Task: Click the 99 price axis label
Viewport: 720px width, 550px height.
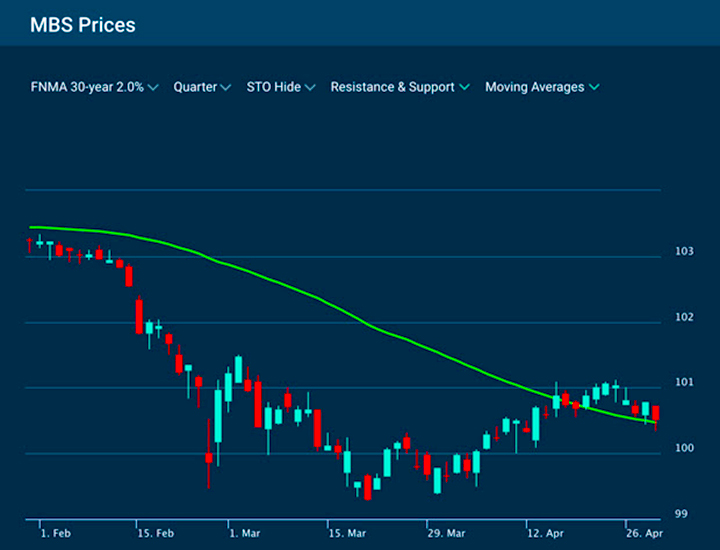Action: [x=681, y=514]
